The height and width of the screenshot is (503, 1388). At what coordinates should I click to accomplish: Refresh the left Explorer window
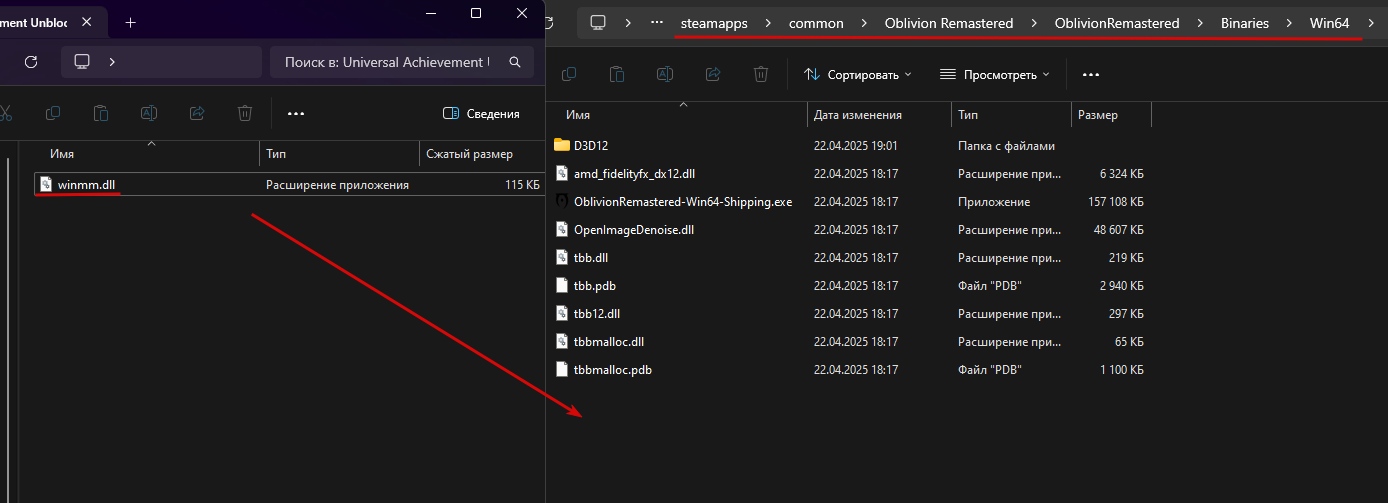pos(31,62)
